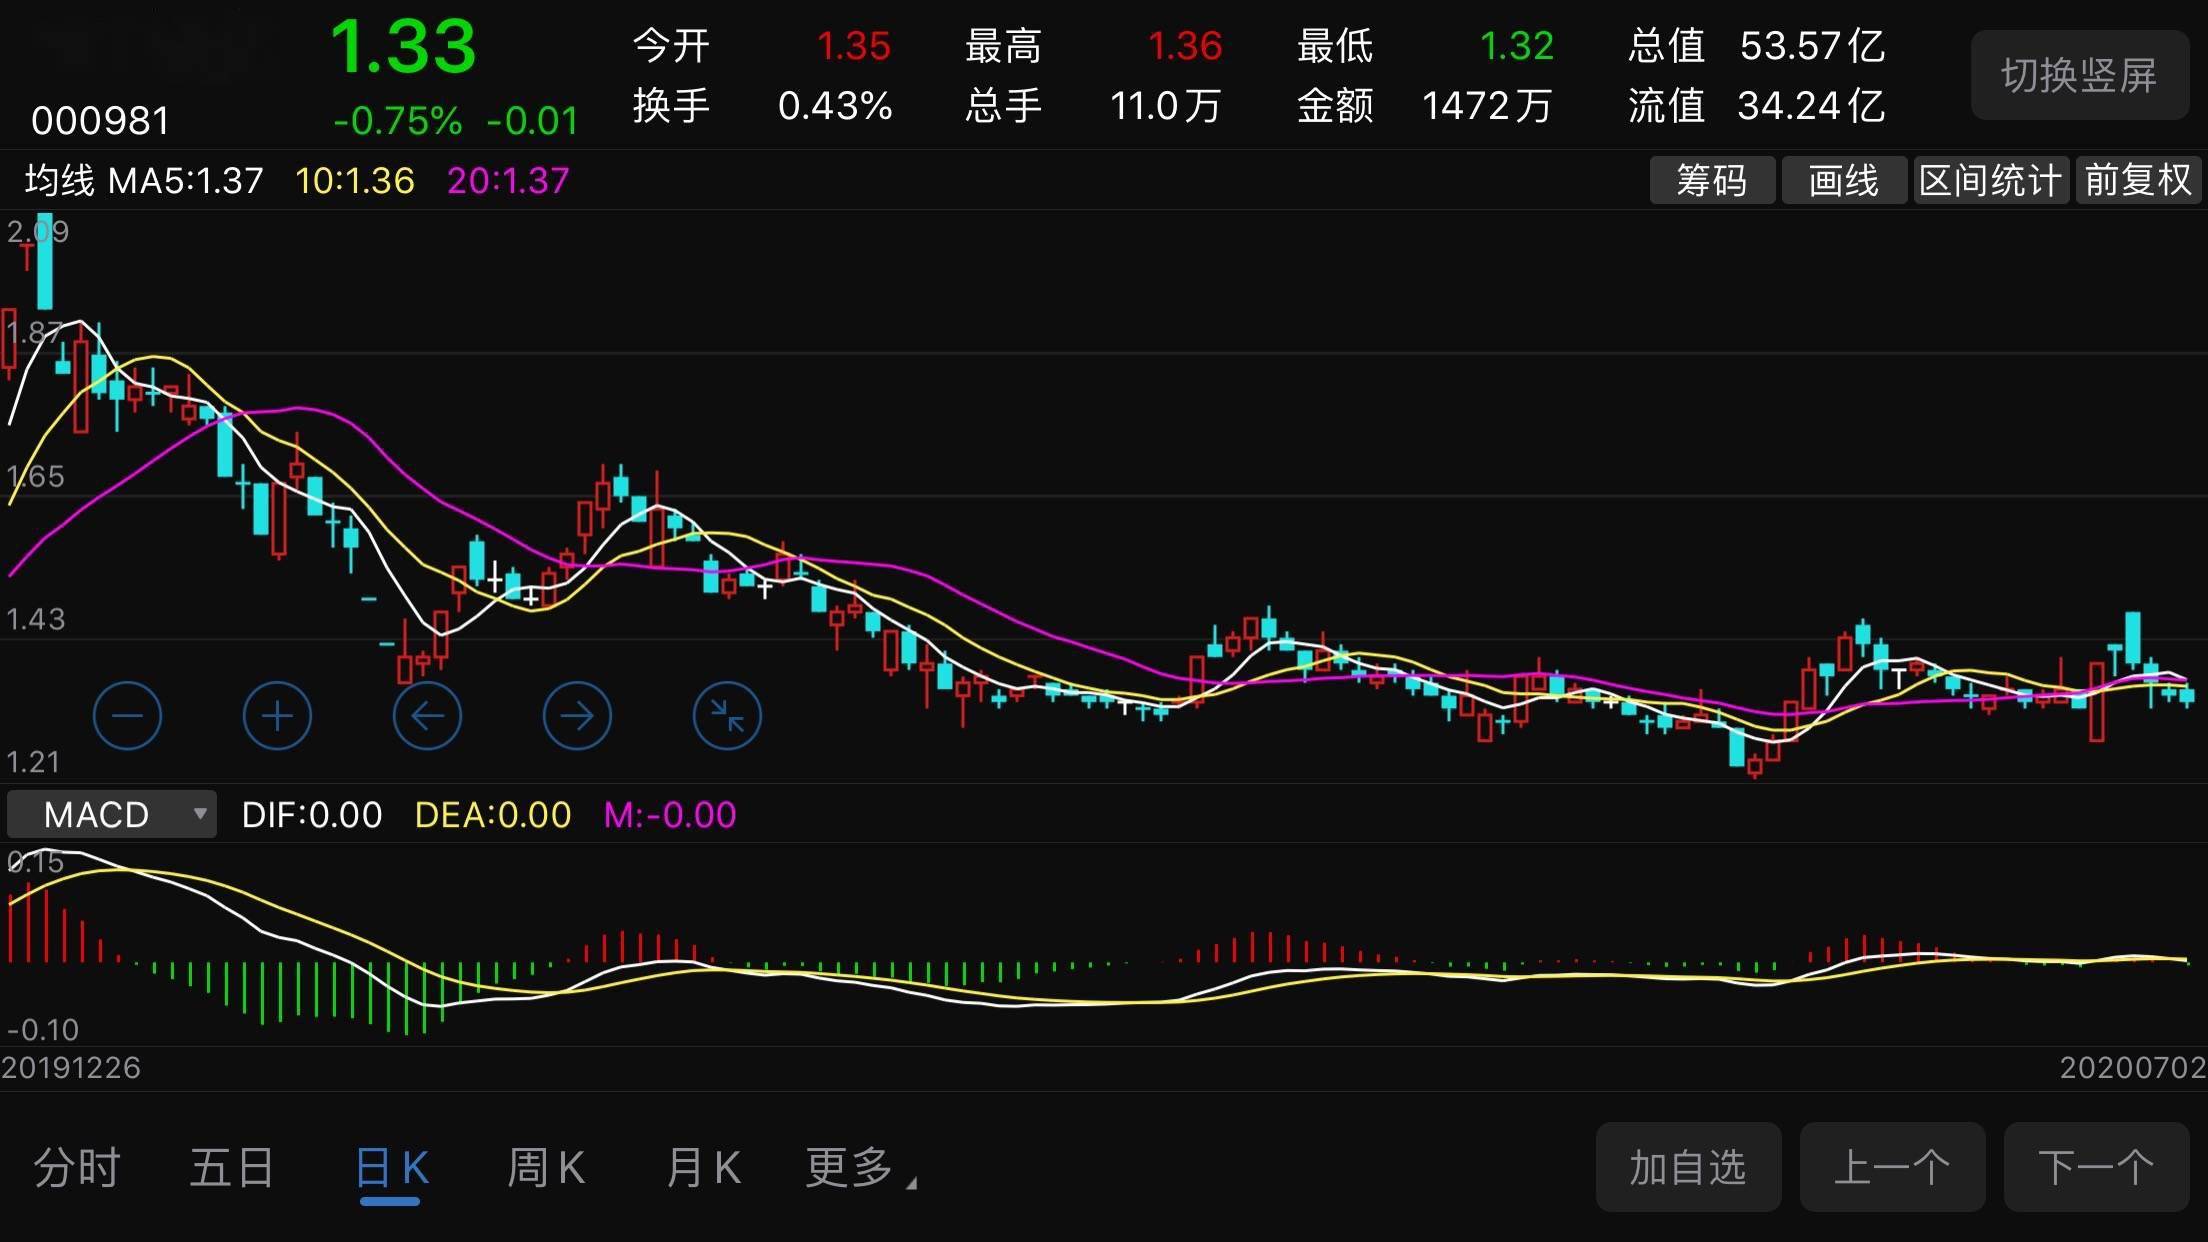This screenshot has height=1242, width=2208.
Task: Tap the 1.21 price axis label
Action: (33, 763)
